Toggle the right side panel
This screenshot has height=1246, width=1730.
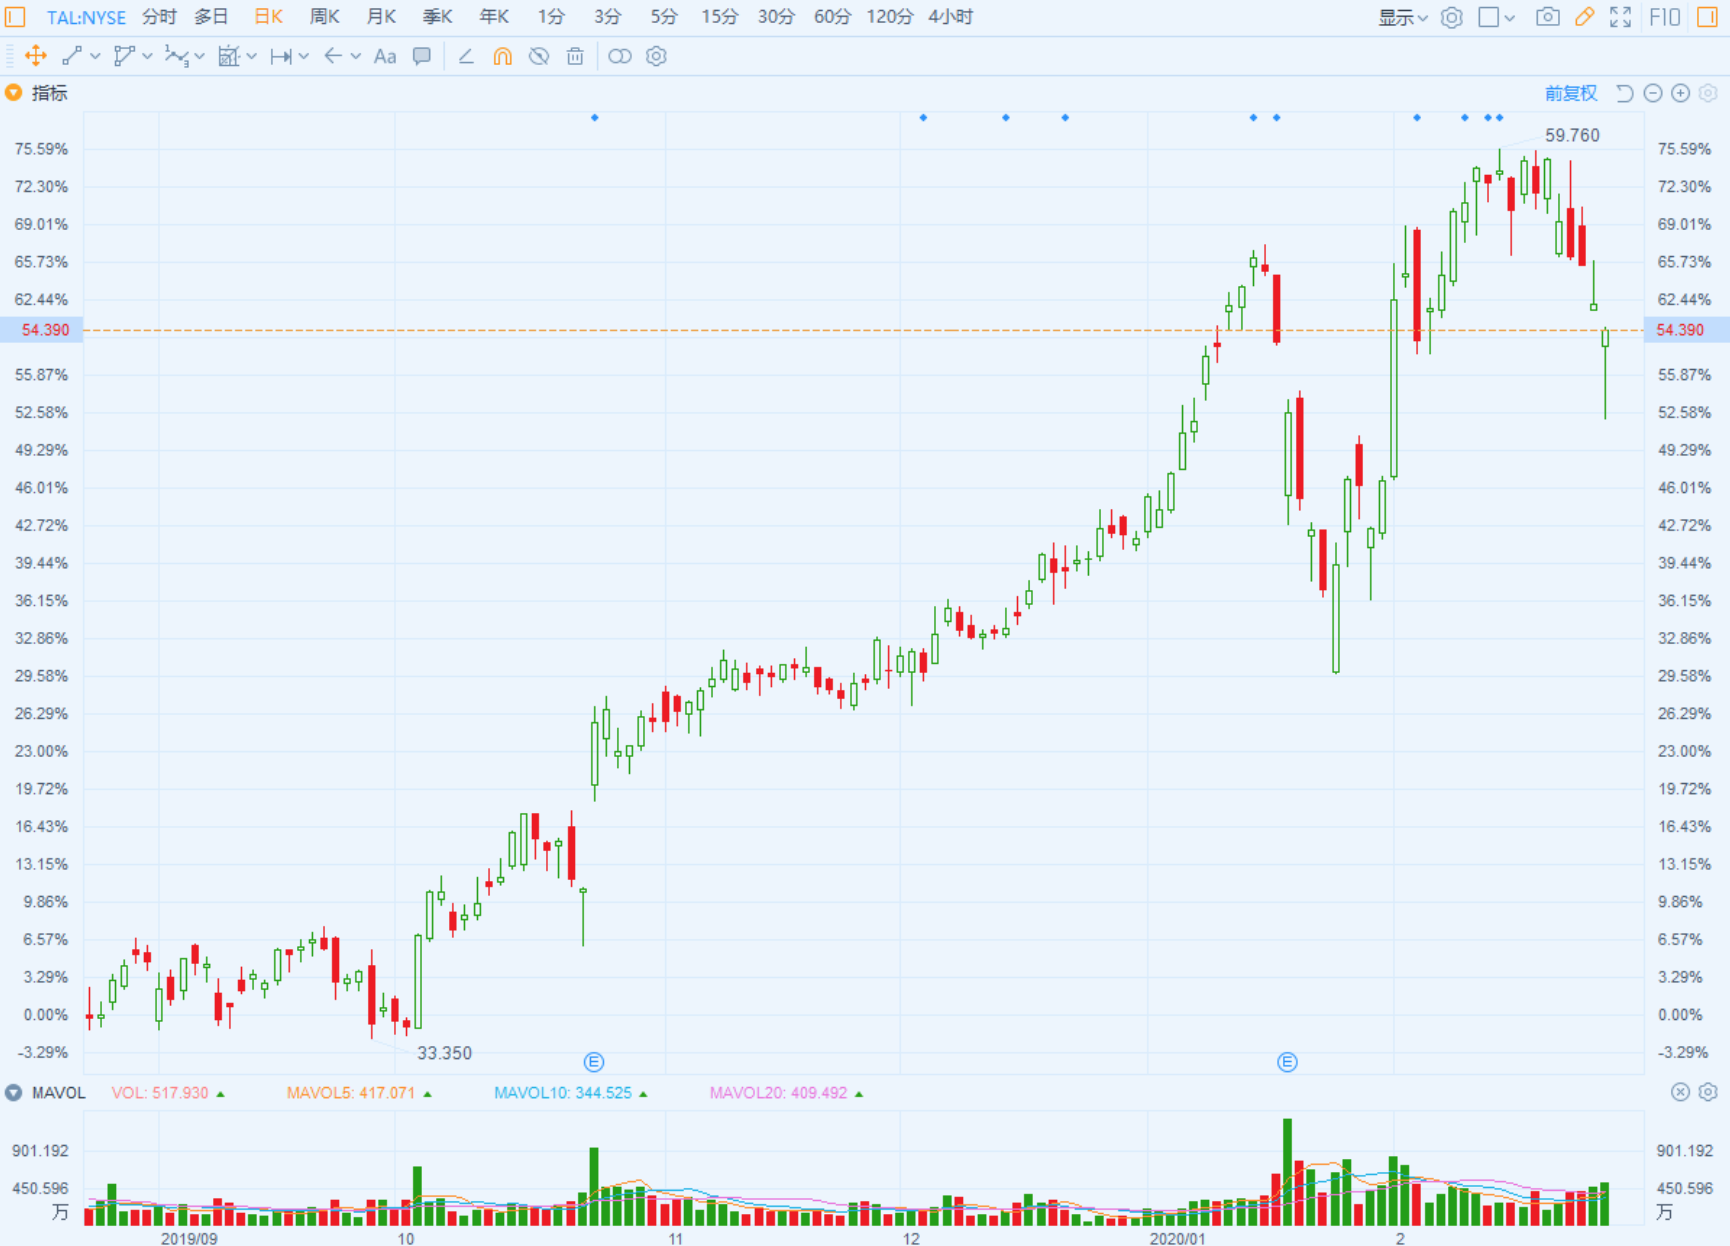point(1708,17)
